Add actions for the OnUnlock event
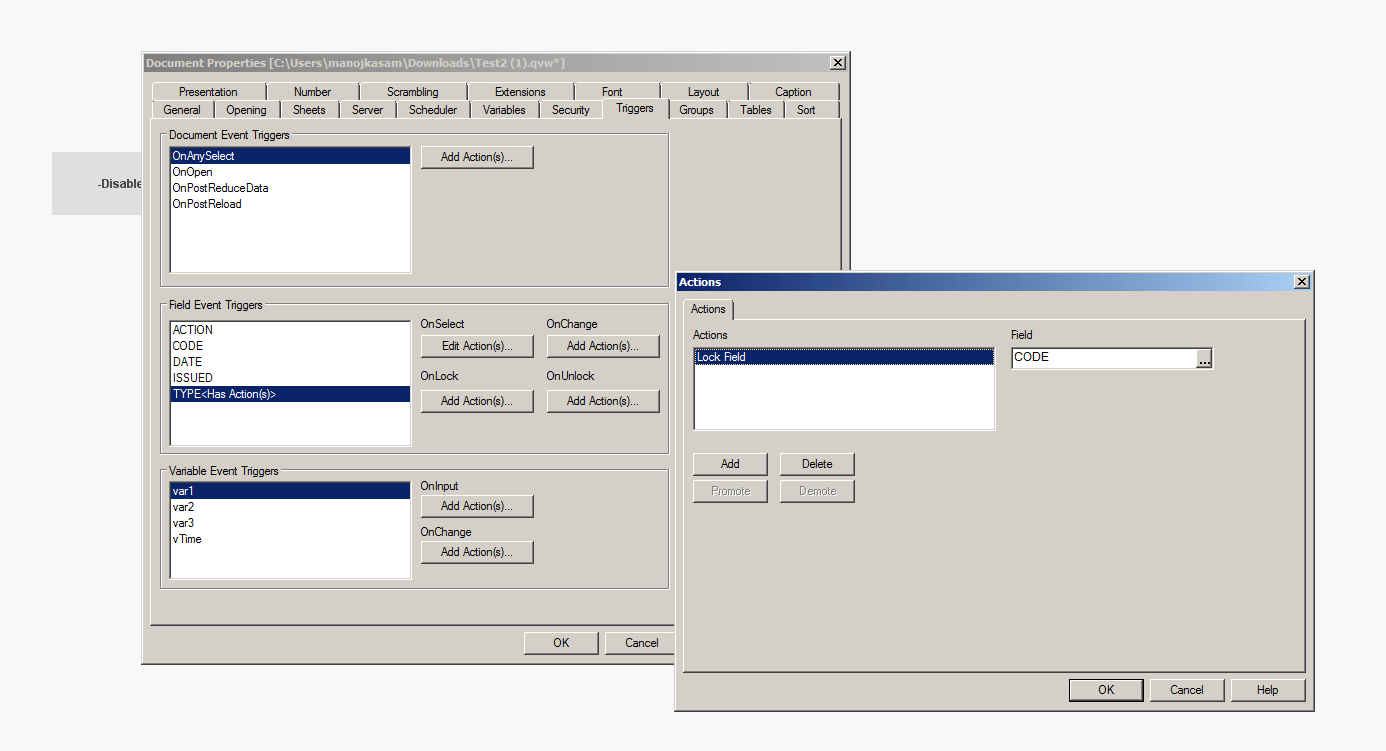Image resolution: width=1386 pixels, height=751 pixels. 603,401
